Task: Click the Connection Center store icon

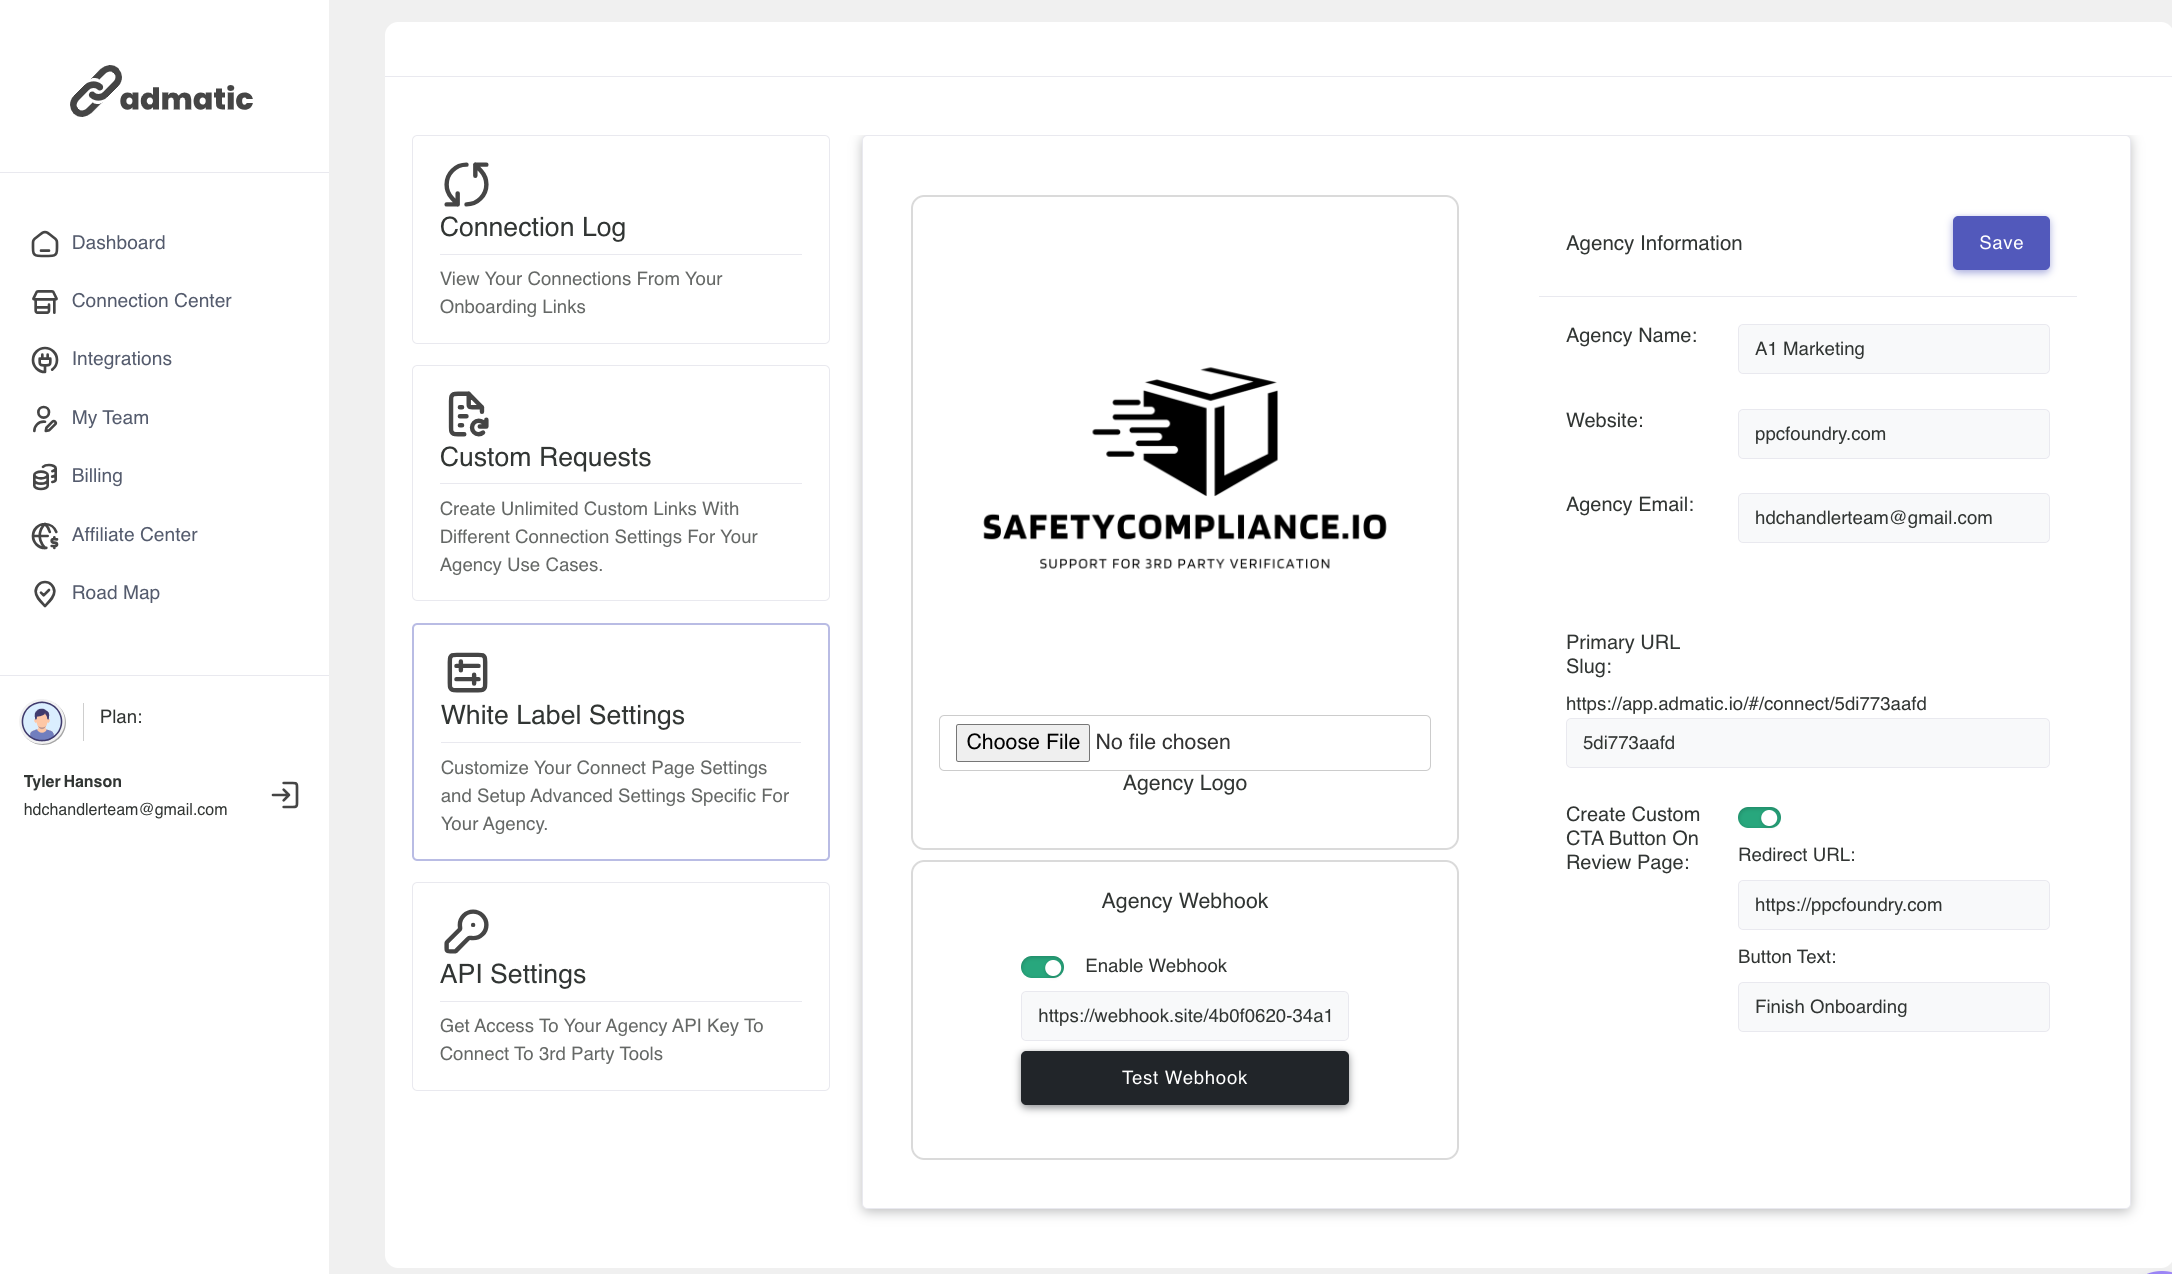Action: [x=45, y=301]
